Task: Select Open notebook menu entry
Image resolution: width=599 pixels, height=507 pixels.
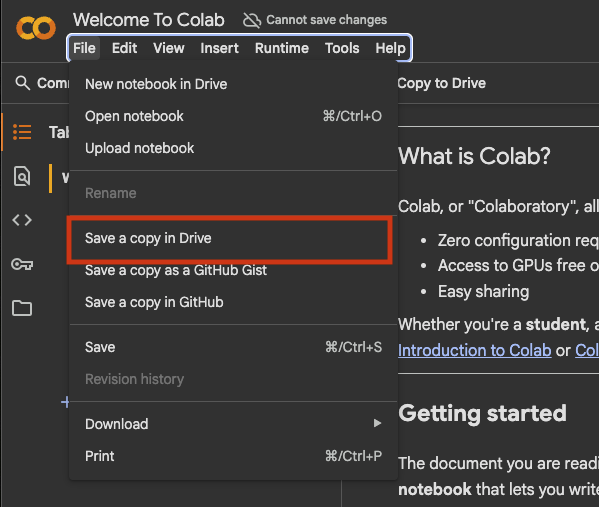Action: pyautogui.click(x=233, y=116)
